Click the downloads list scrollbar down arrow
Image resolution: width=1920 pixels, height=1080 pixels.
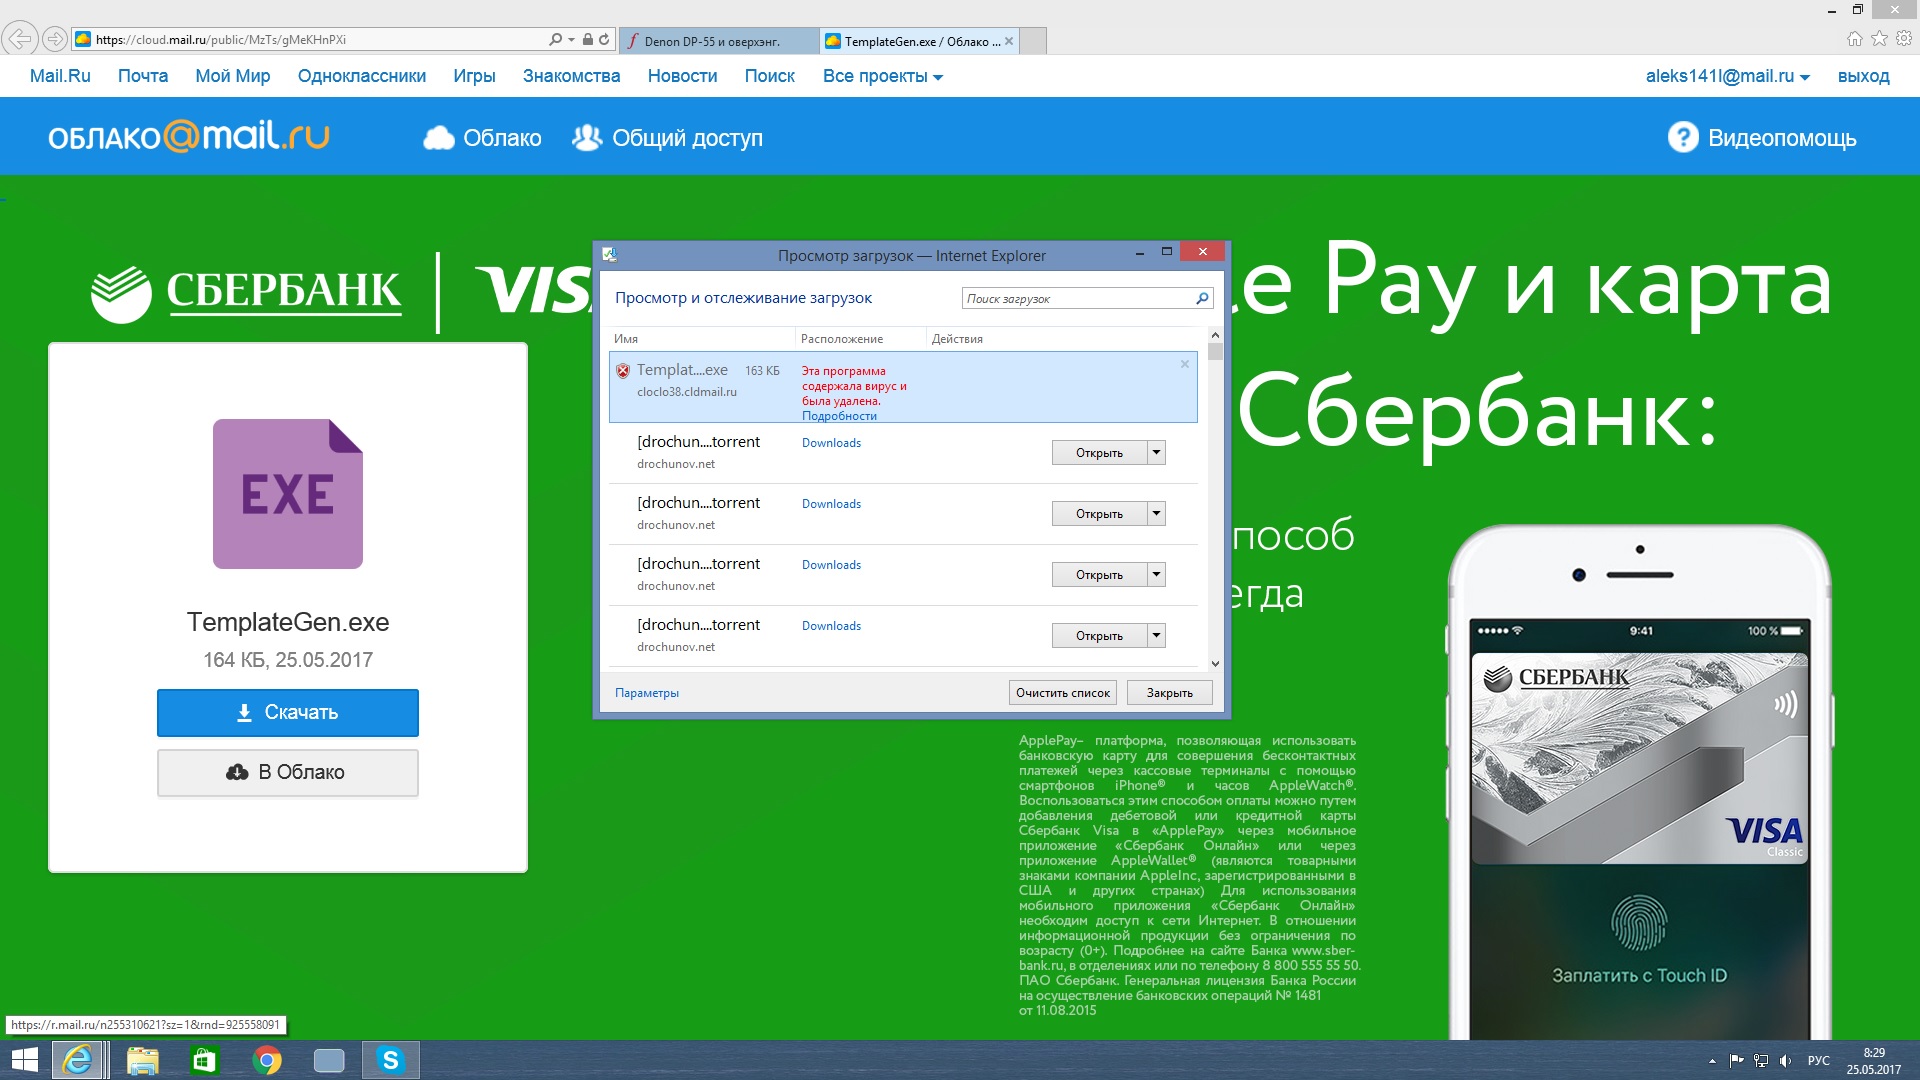click(x=1215, y=663)
